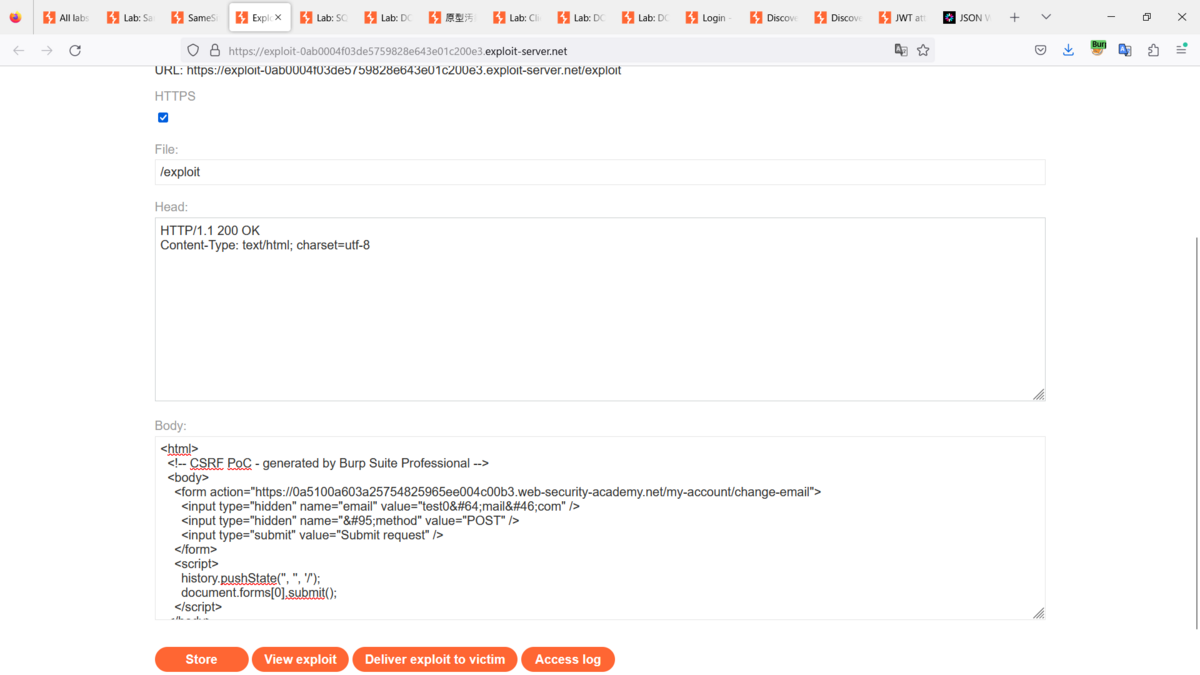Switch to the Lab: Sa tab
Screen dimensions: 1200x675
[129, 18]
